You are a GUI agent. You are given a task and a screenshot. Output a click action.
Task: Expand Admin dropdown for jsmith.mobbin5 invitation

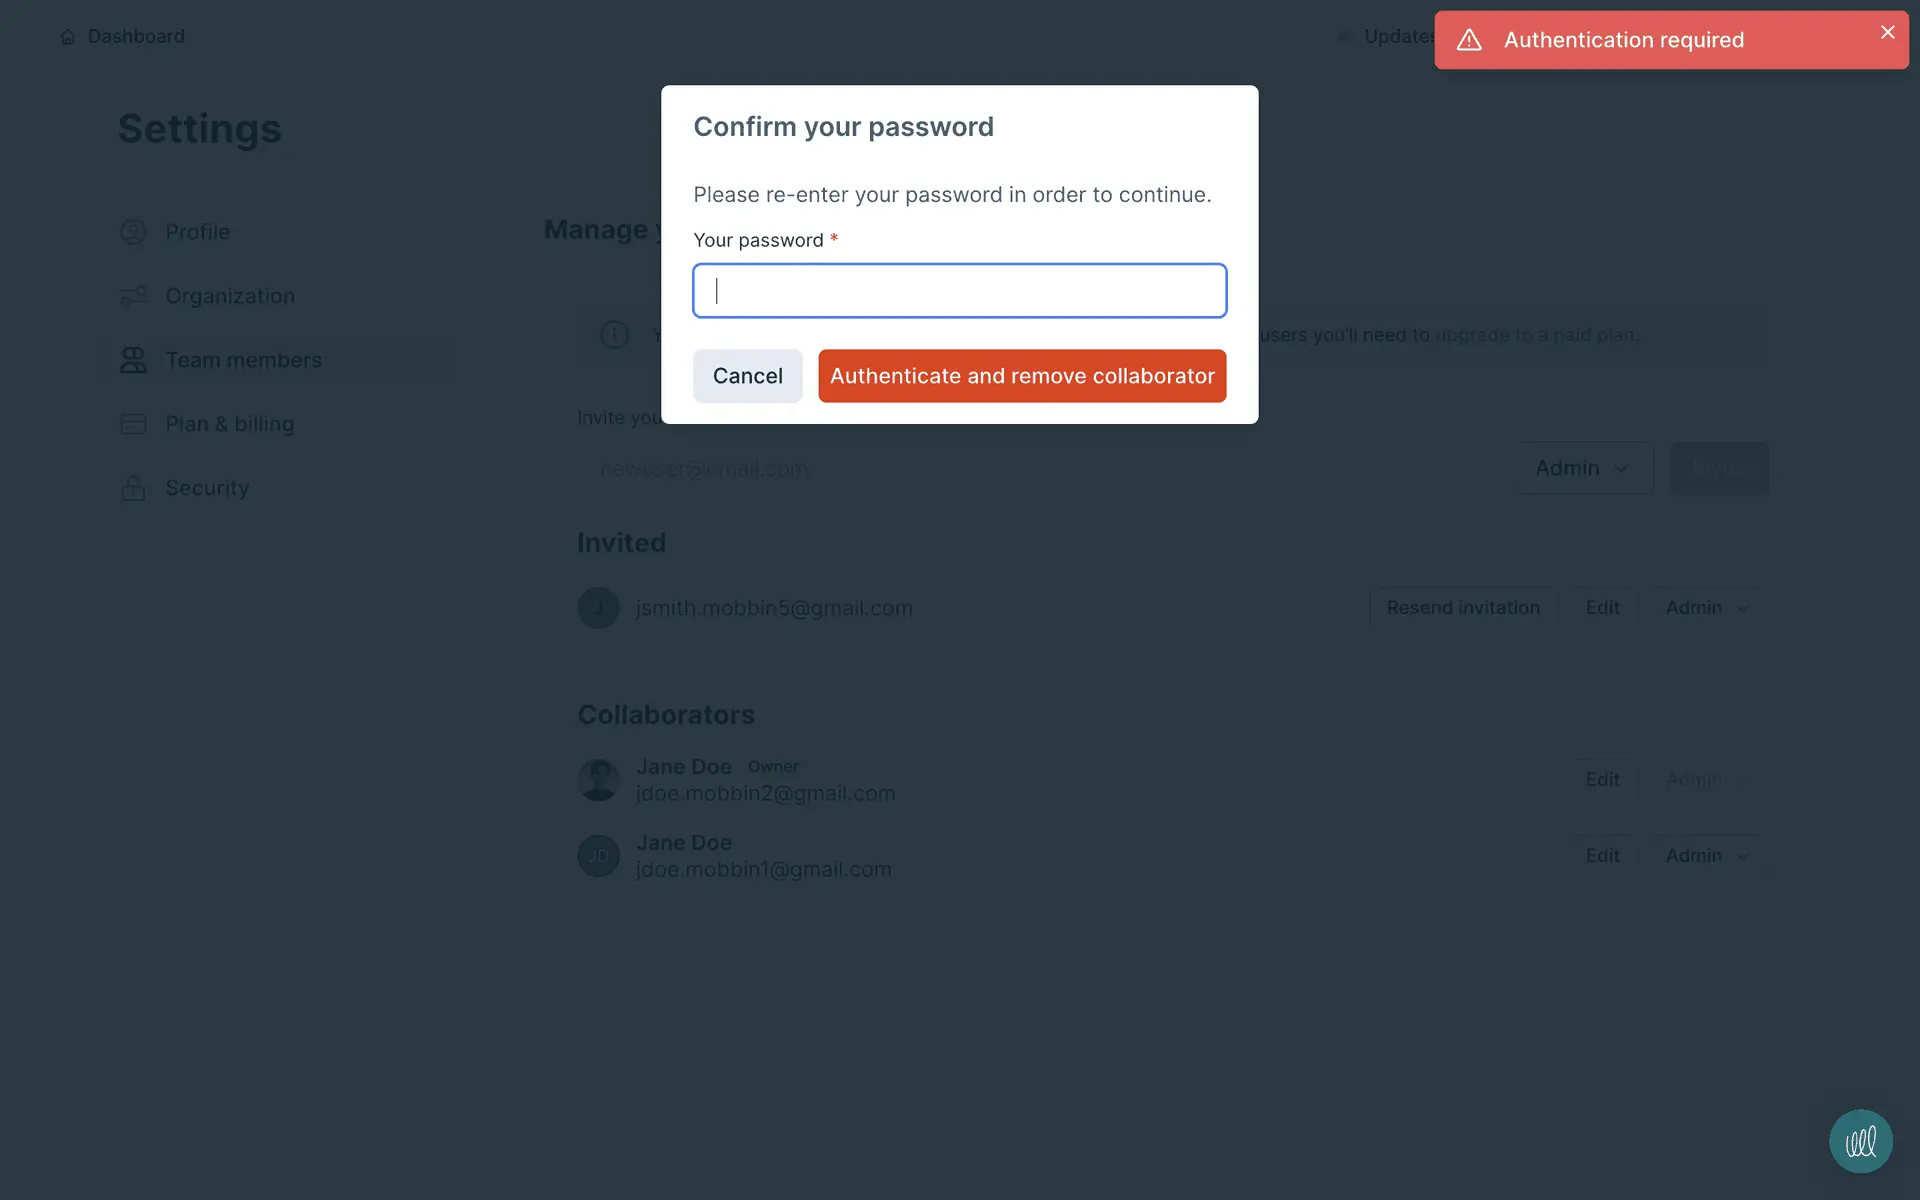tap(1707, 608)
